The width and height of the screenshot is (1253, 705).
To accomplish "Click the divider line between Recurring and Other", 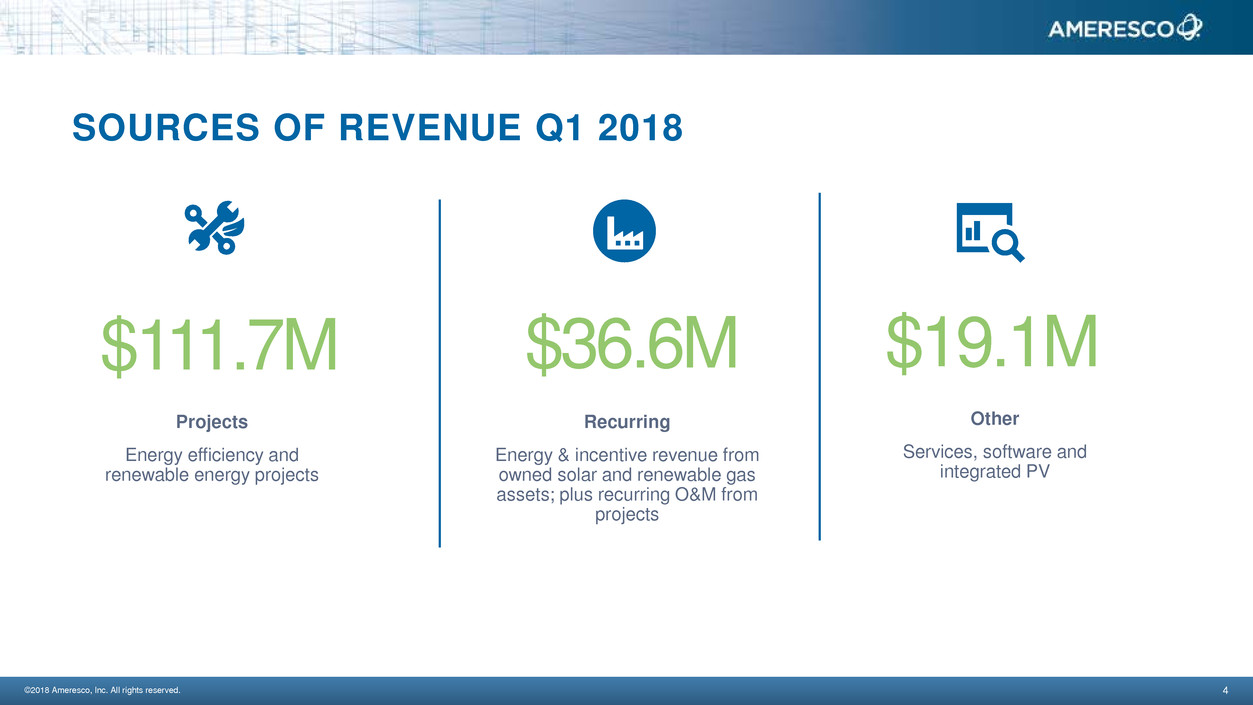I will [x=819, y=366].
